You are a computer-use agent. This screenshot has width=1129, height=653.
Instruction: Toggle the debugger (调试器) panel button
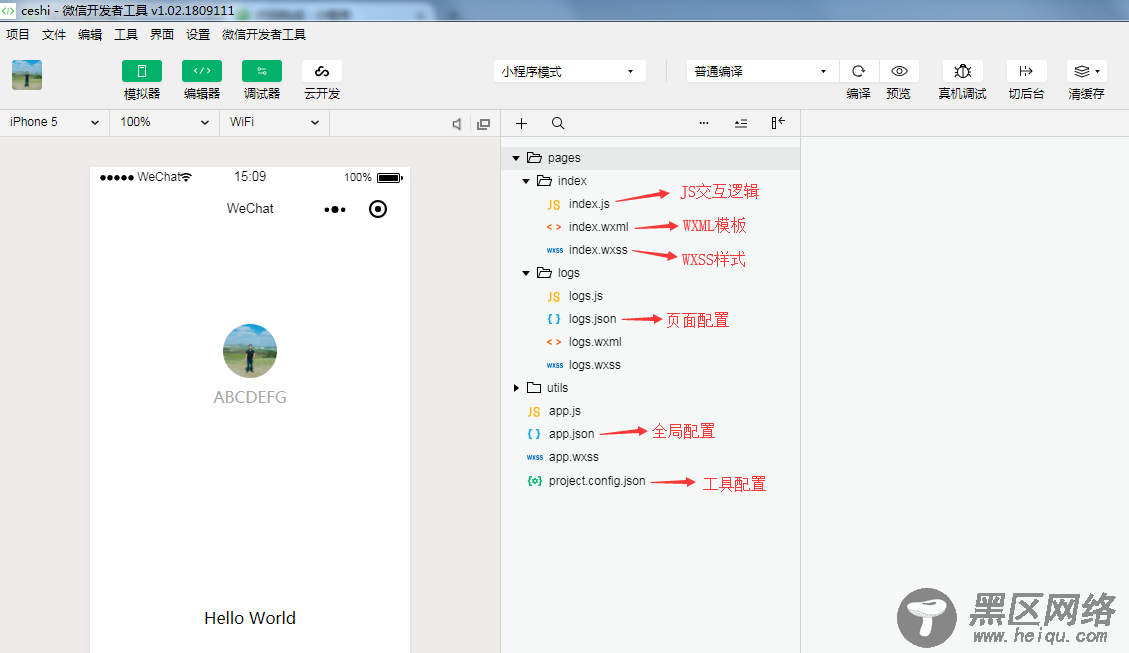click(x=261, y=71)
